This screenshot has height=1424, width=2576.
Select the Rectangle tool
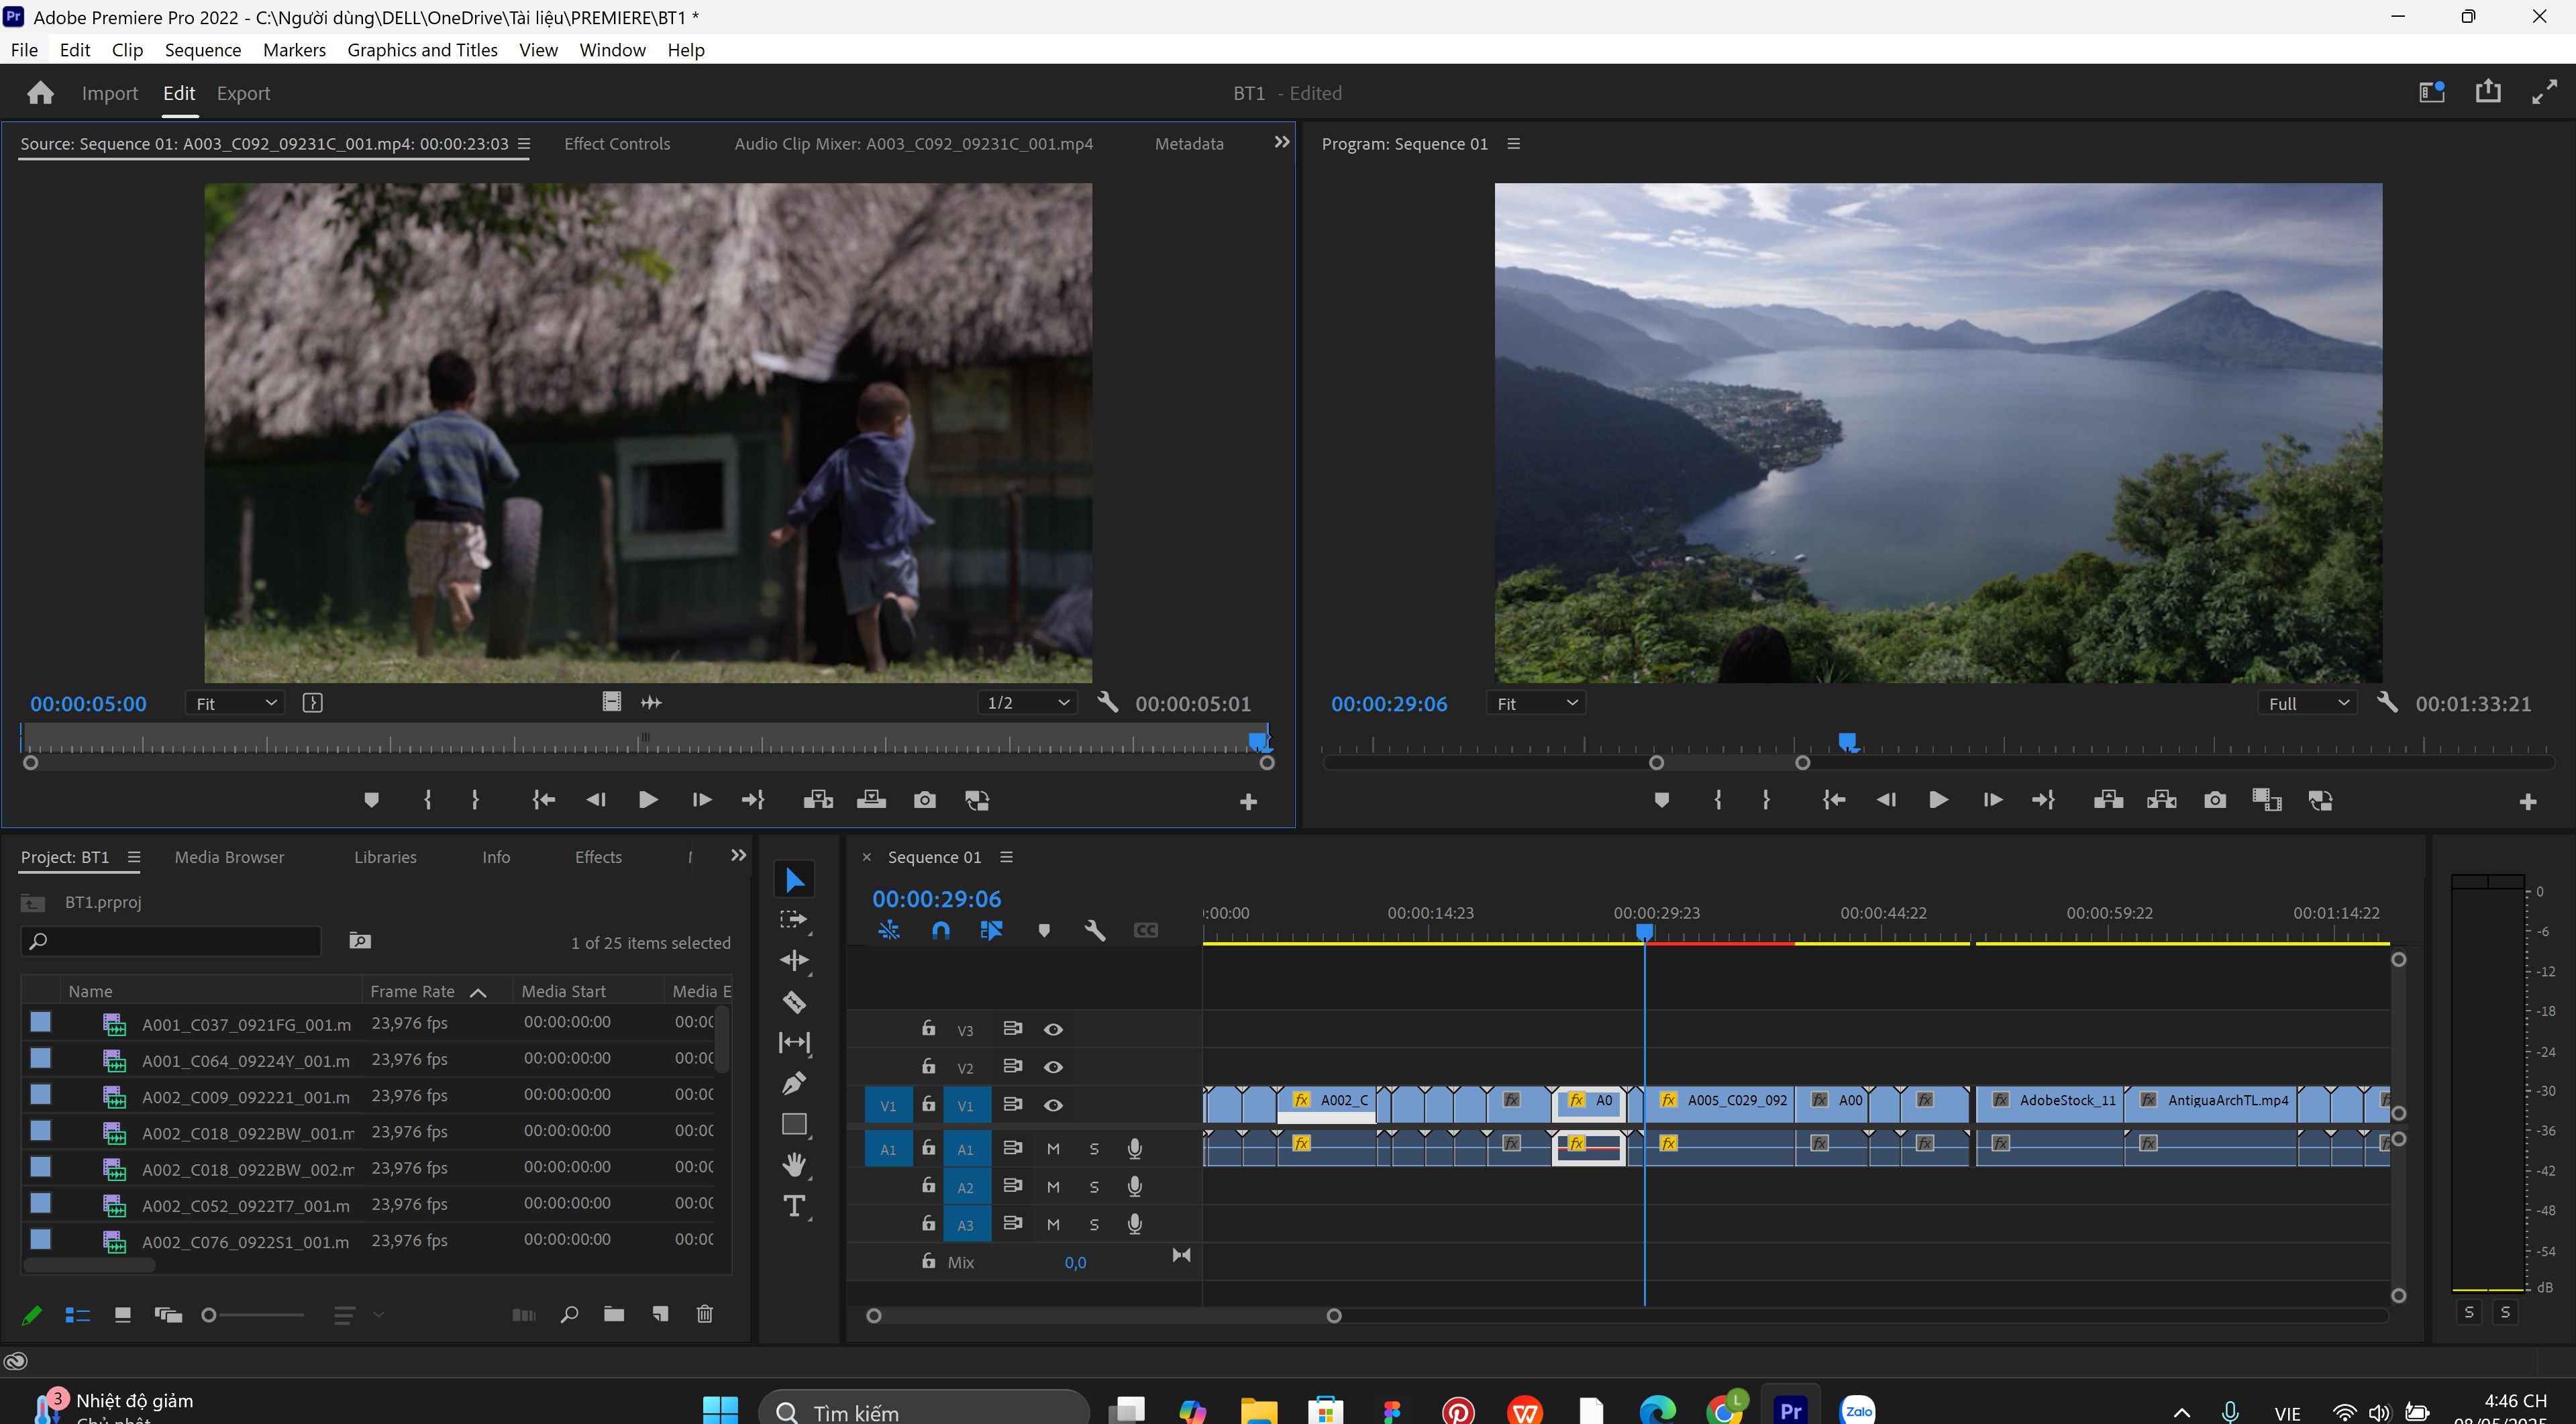(794, 1124)
